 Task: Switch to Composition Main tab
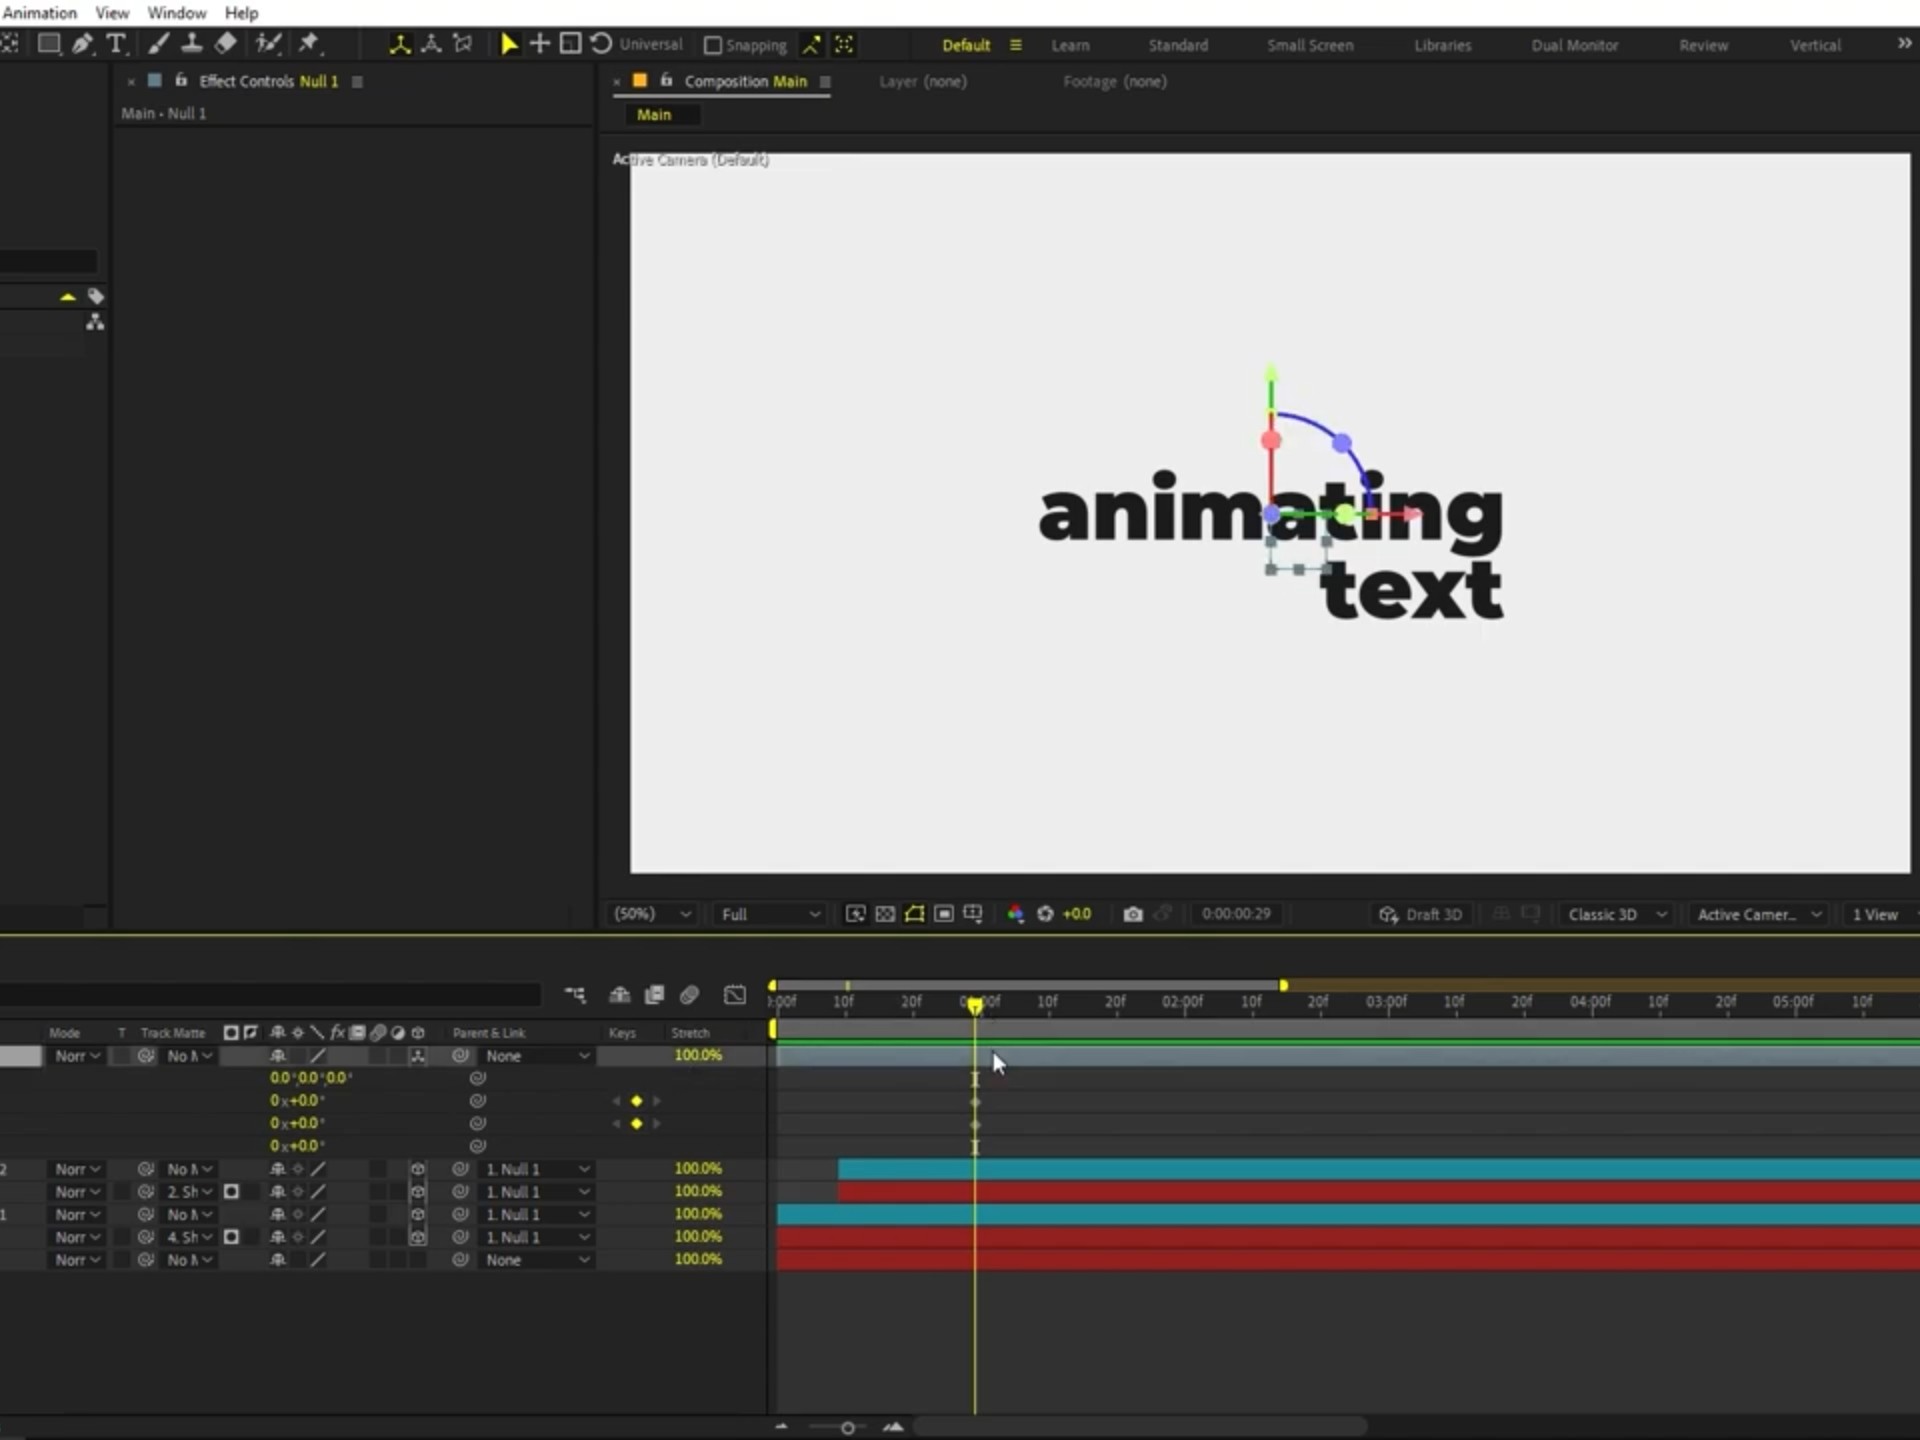point(746,81)
